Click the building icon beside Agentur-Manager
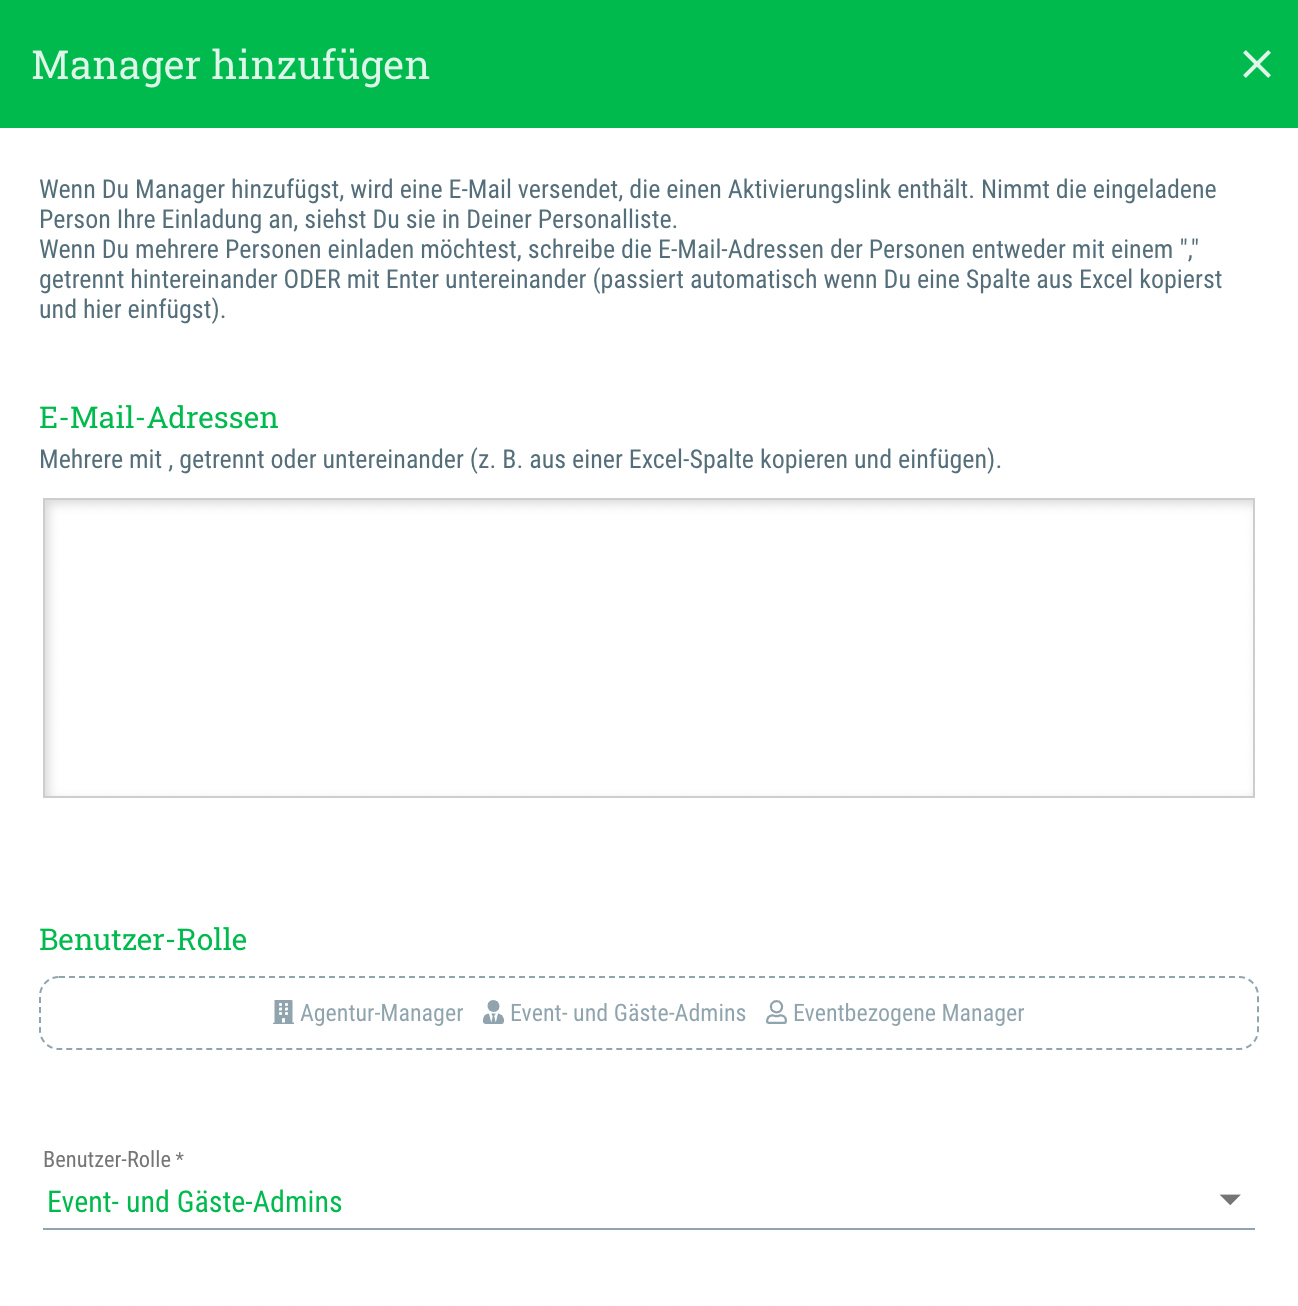The image size is (1298, 1306). [283, 1012]
